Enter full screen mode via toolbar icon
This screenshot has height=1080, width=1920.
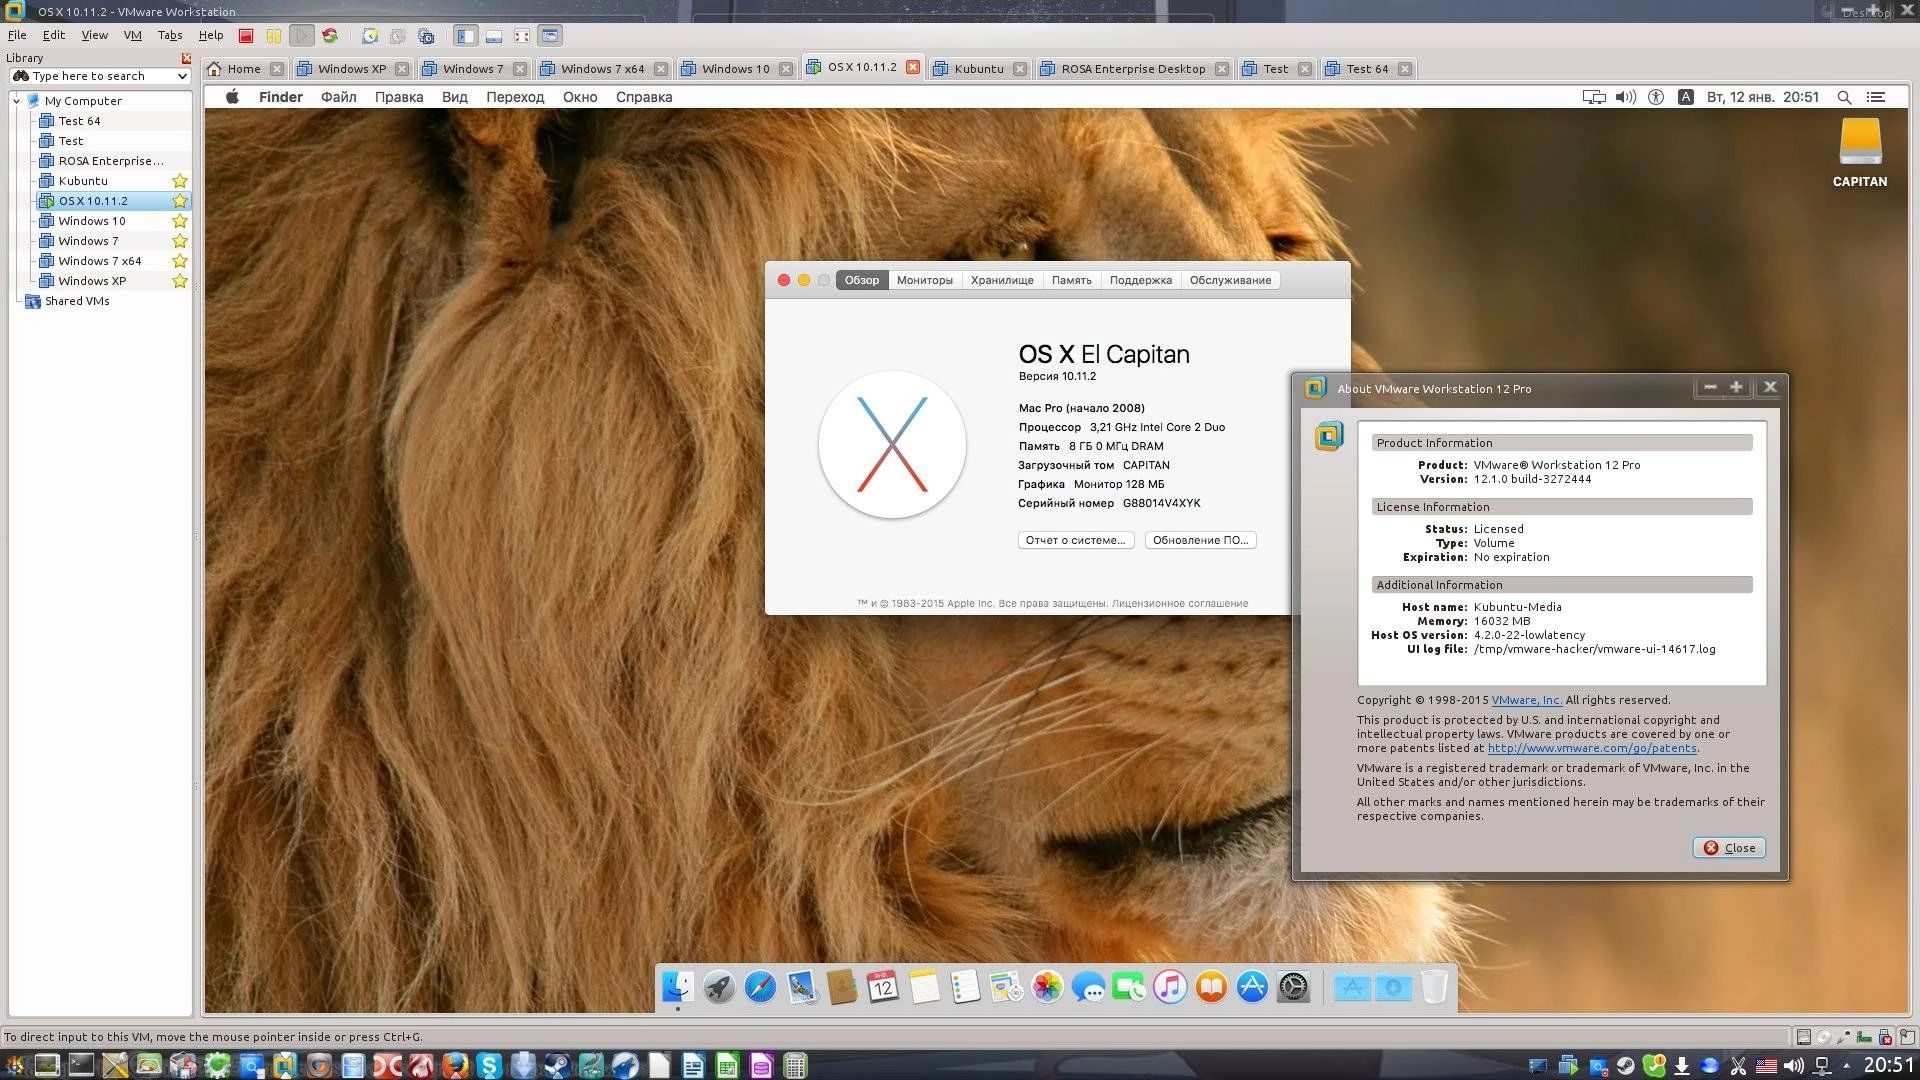[522, 36]
